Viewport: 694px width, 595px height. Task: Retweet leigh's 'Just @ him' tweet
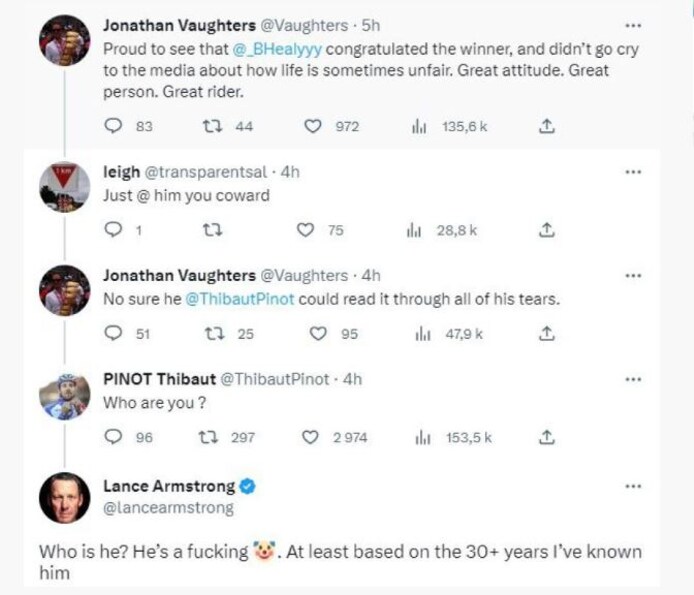[211, 230]
